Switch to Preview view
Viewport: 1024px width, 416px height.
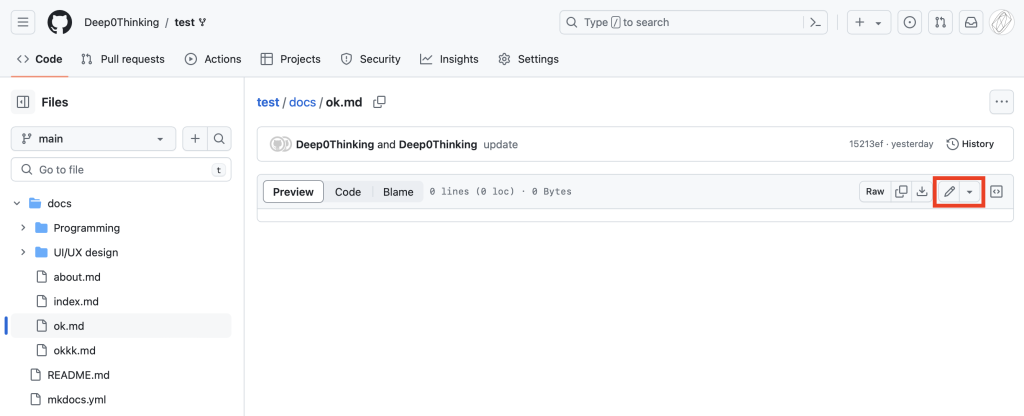(x=293, y=192)
